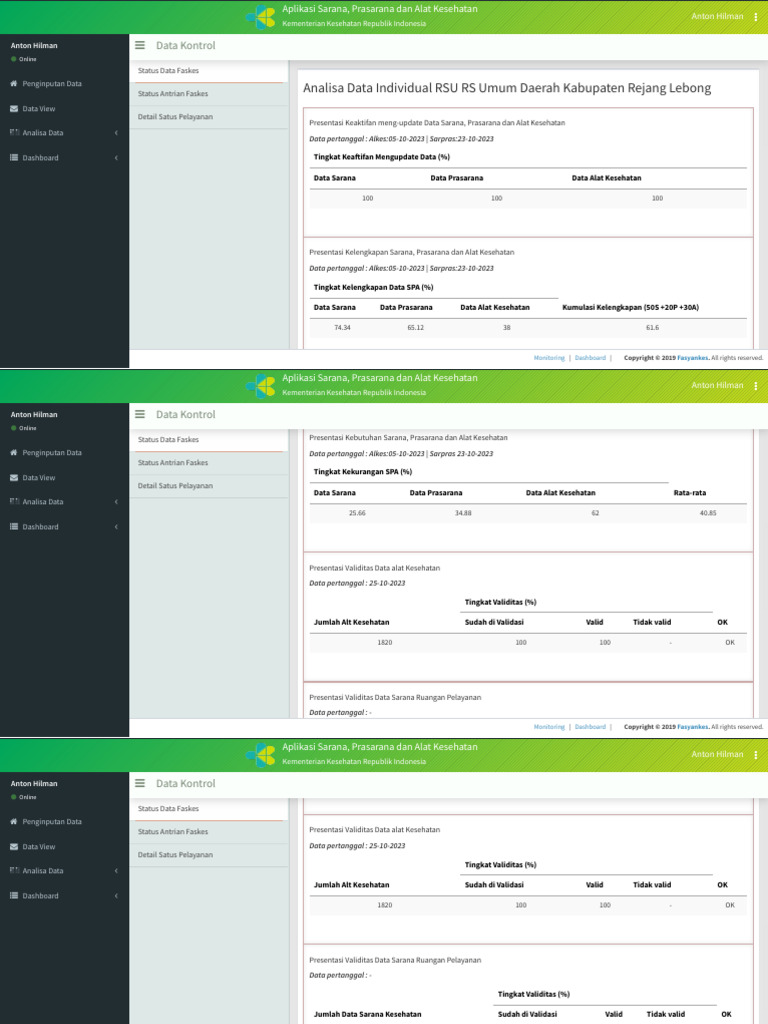Expand the Analisa Data chevron in the top sidebar
The height and width of the screenshot is (1024, 768).
[116, 133]
